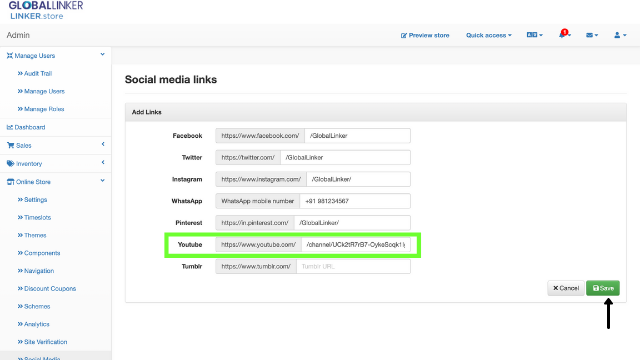Open Audit Trail in sidebar
Screen dimensions: 640x360
35,73
